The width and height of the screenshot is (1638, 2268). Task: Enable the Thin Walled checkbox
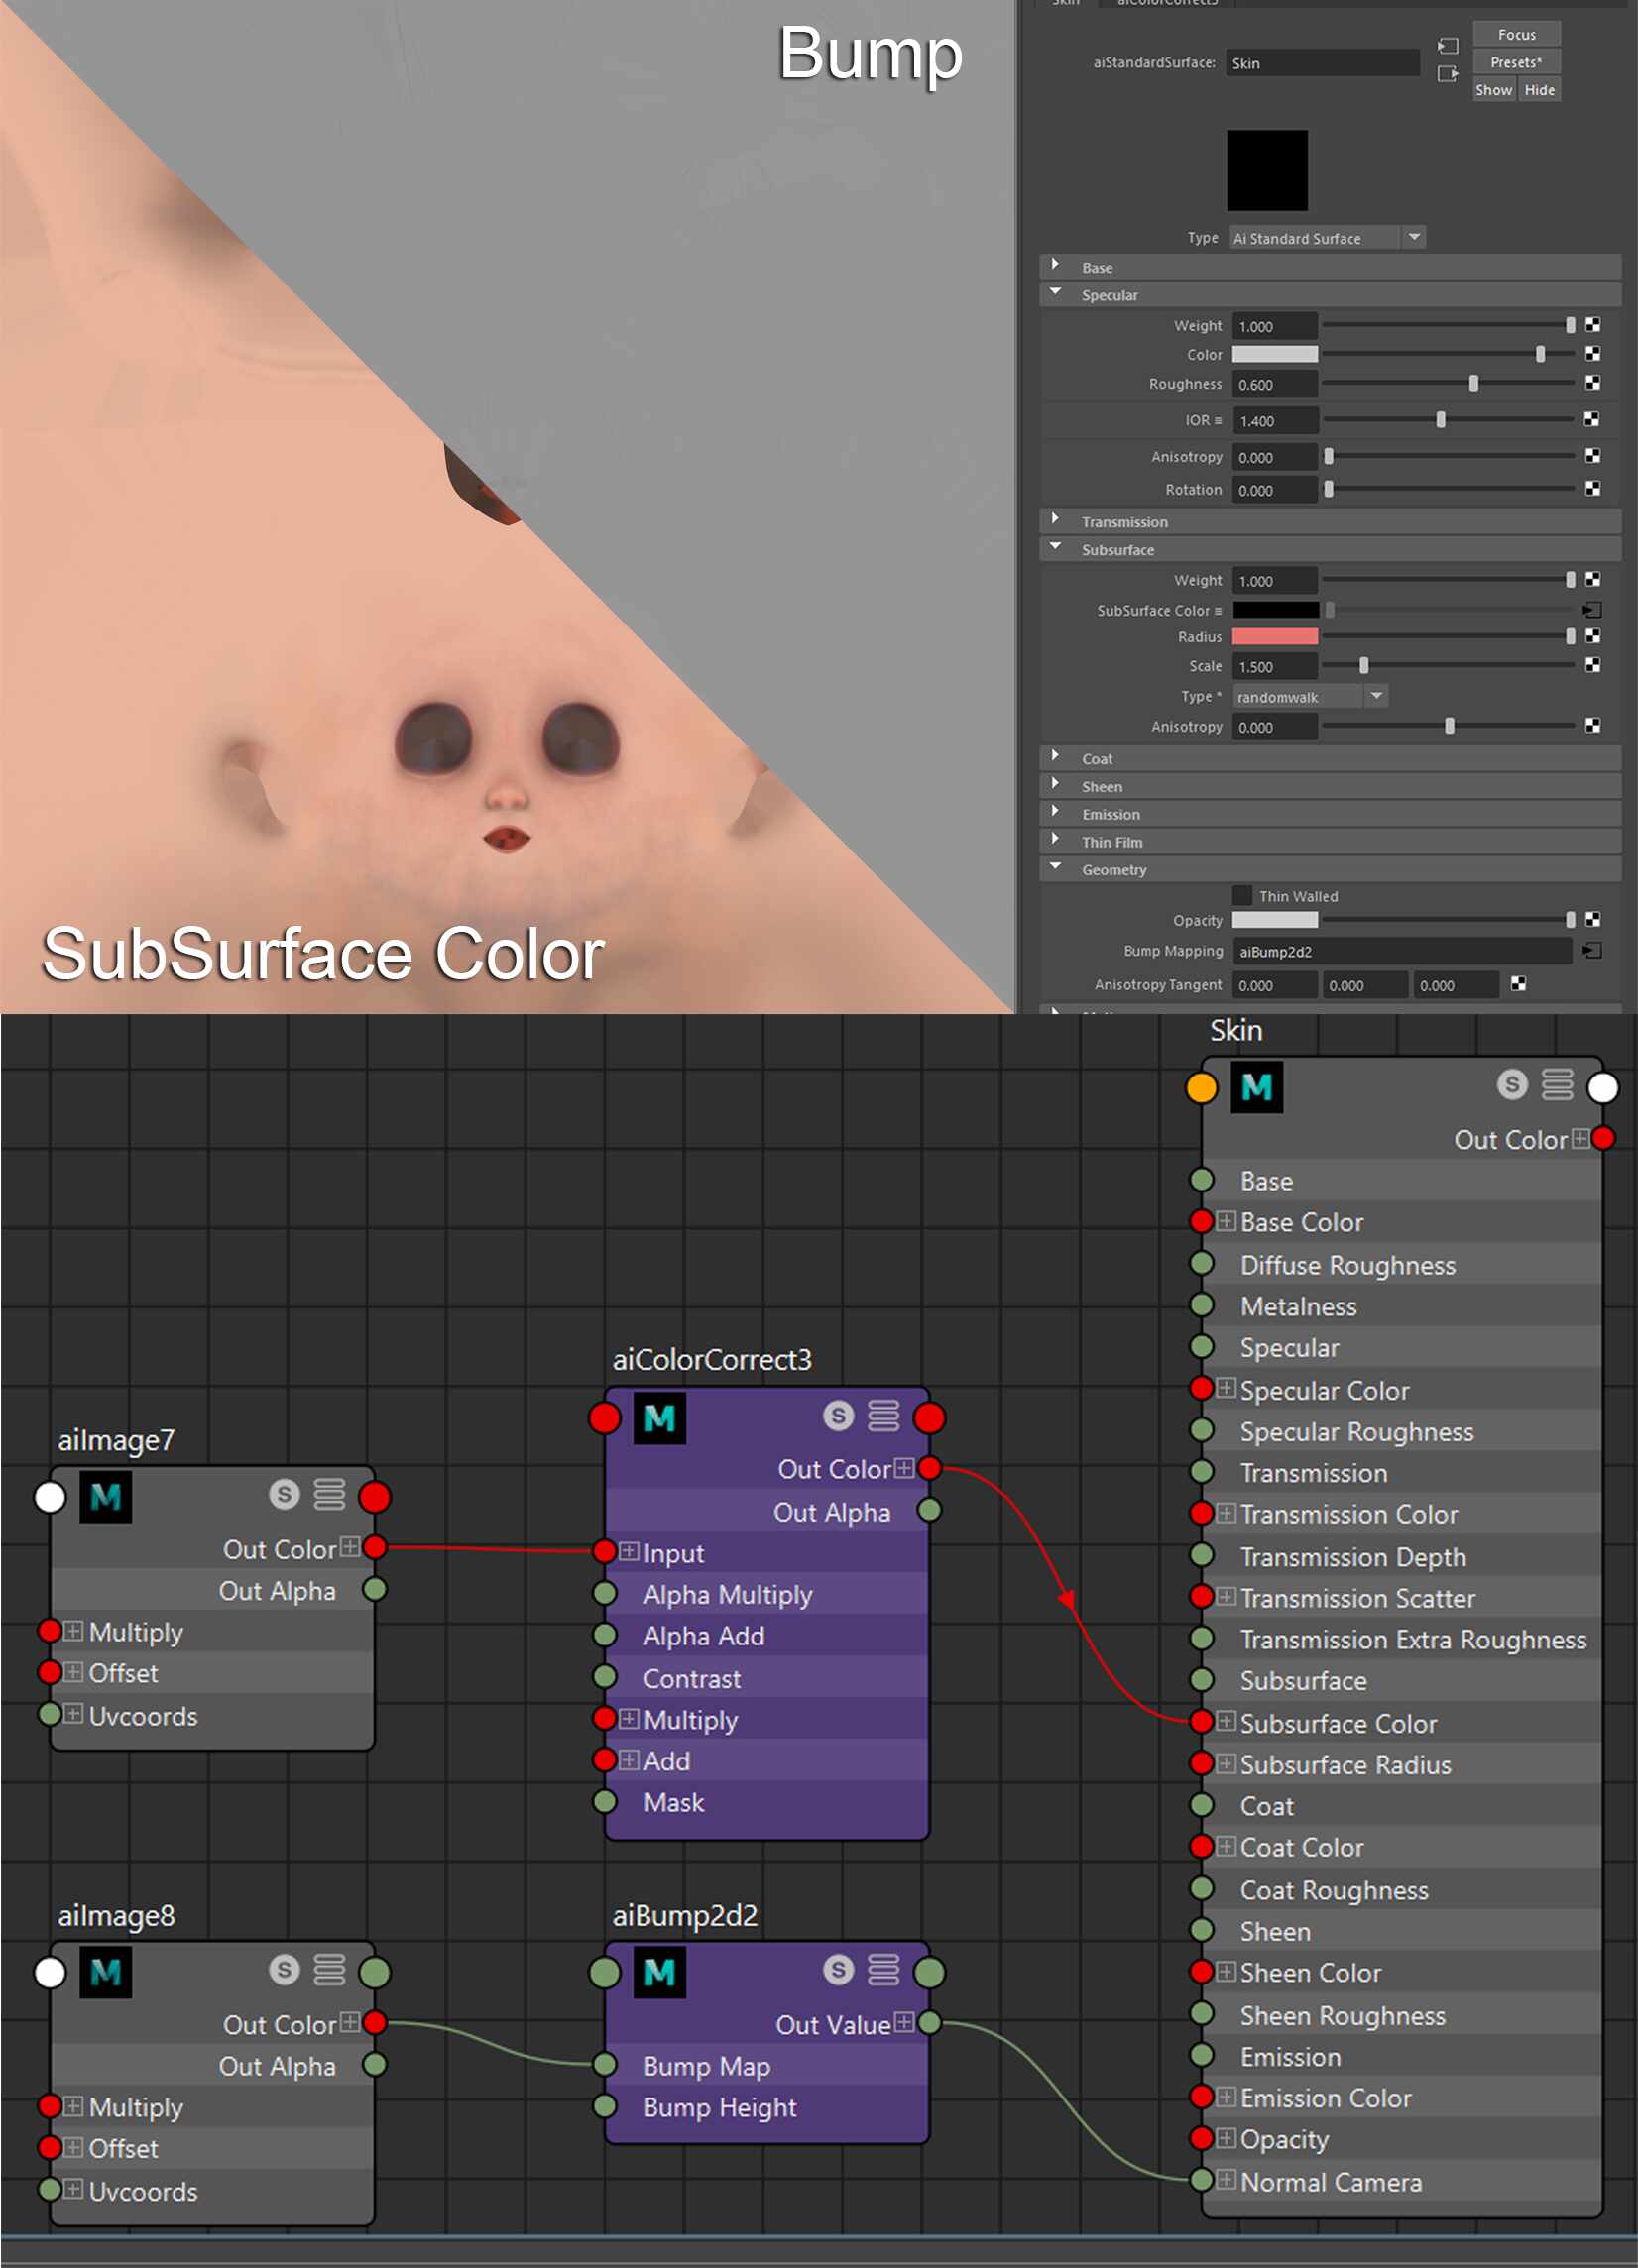point(1242,896)
